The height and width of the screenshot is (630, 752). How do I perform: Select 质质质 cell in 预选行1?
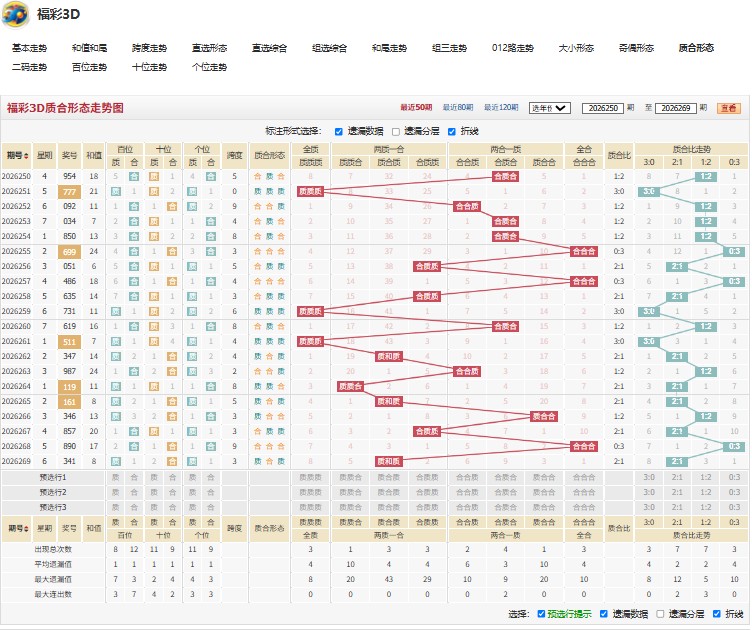tap(310, 478)
